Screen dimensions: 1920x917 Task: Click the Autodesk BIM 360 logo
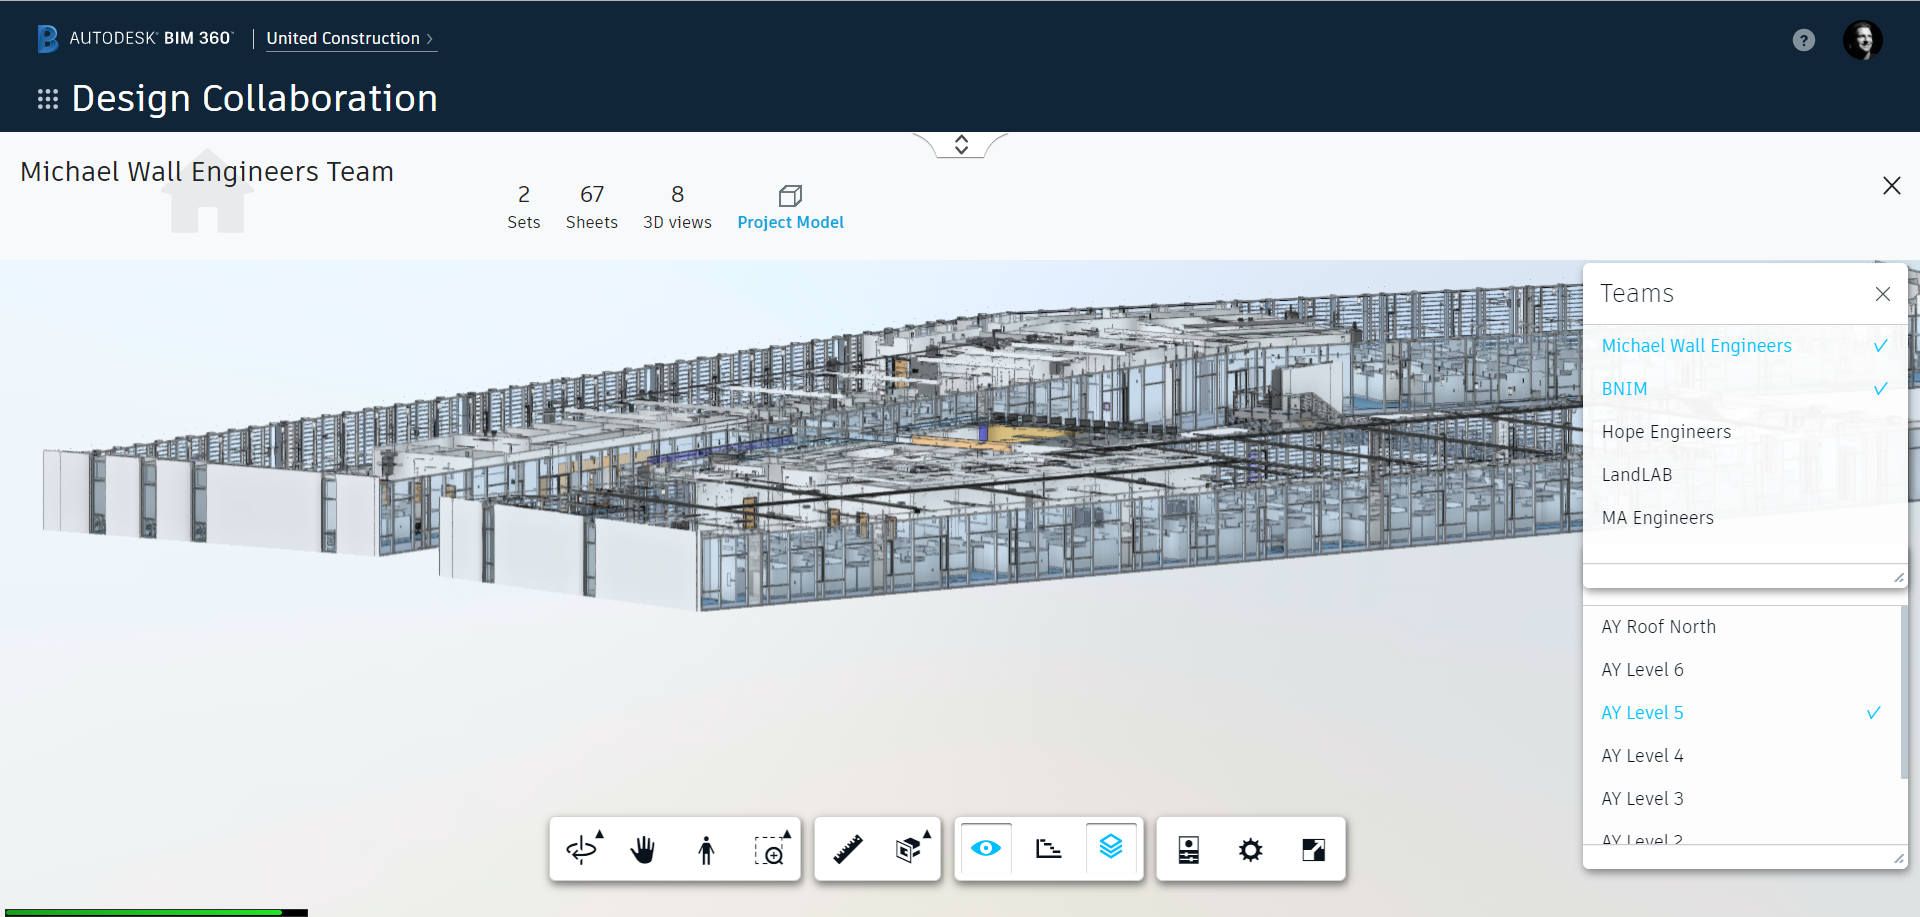pyautogui.click(x=134, y=38)
